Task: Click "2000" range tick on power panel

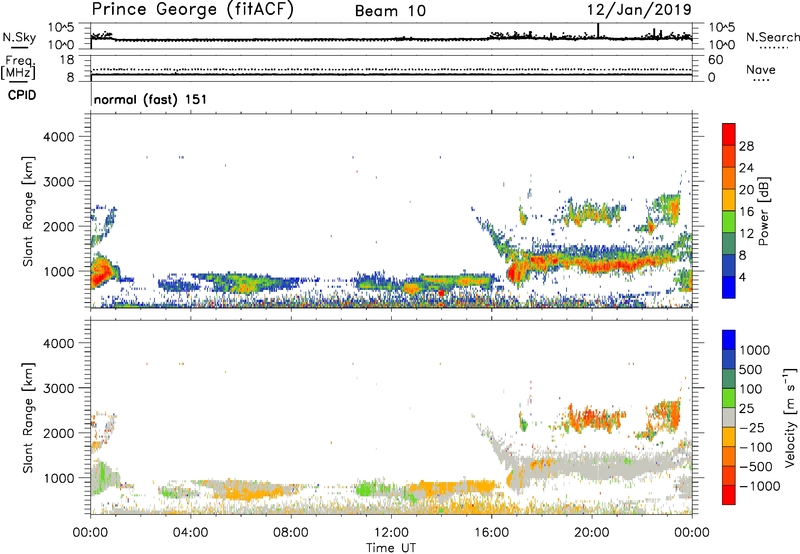Action: click(59, 226)
